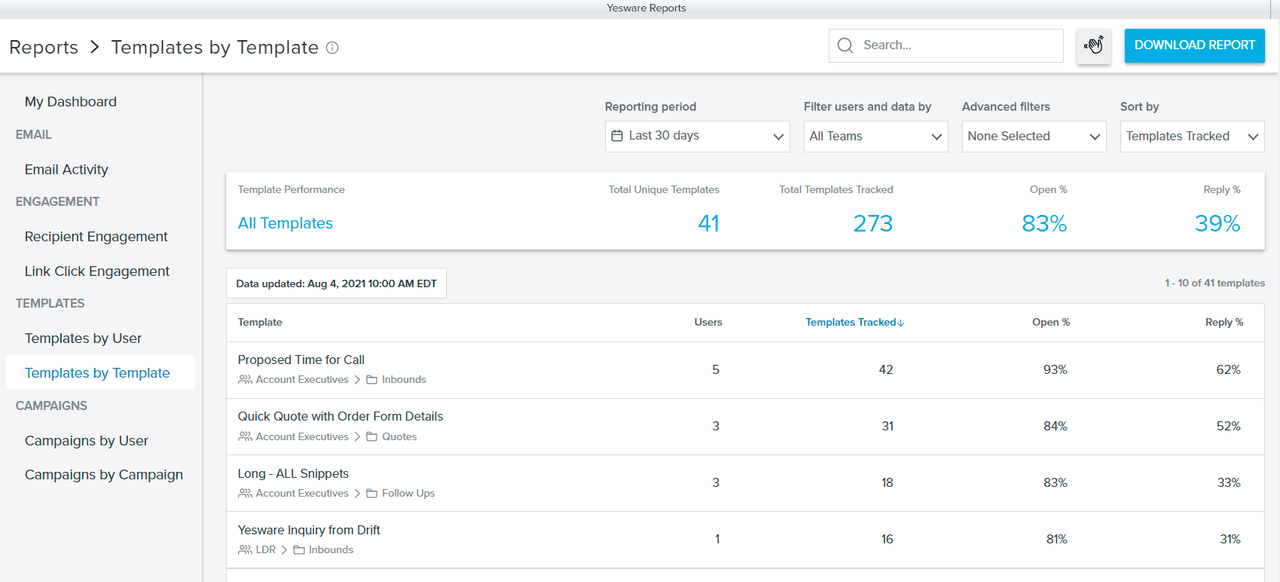The height and width of the screenshot is (582, 1280).
Task: Click the team icon under Proposed Time for Call
Action: 245,380
